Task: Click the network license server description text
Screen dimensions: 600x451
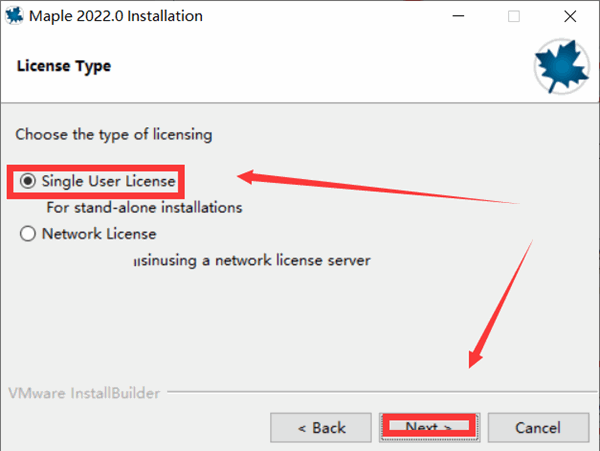Action: [x=252, y=261]
